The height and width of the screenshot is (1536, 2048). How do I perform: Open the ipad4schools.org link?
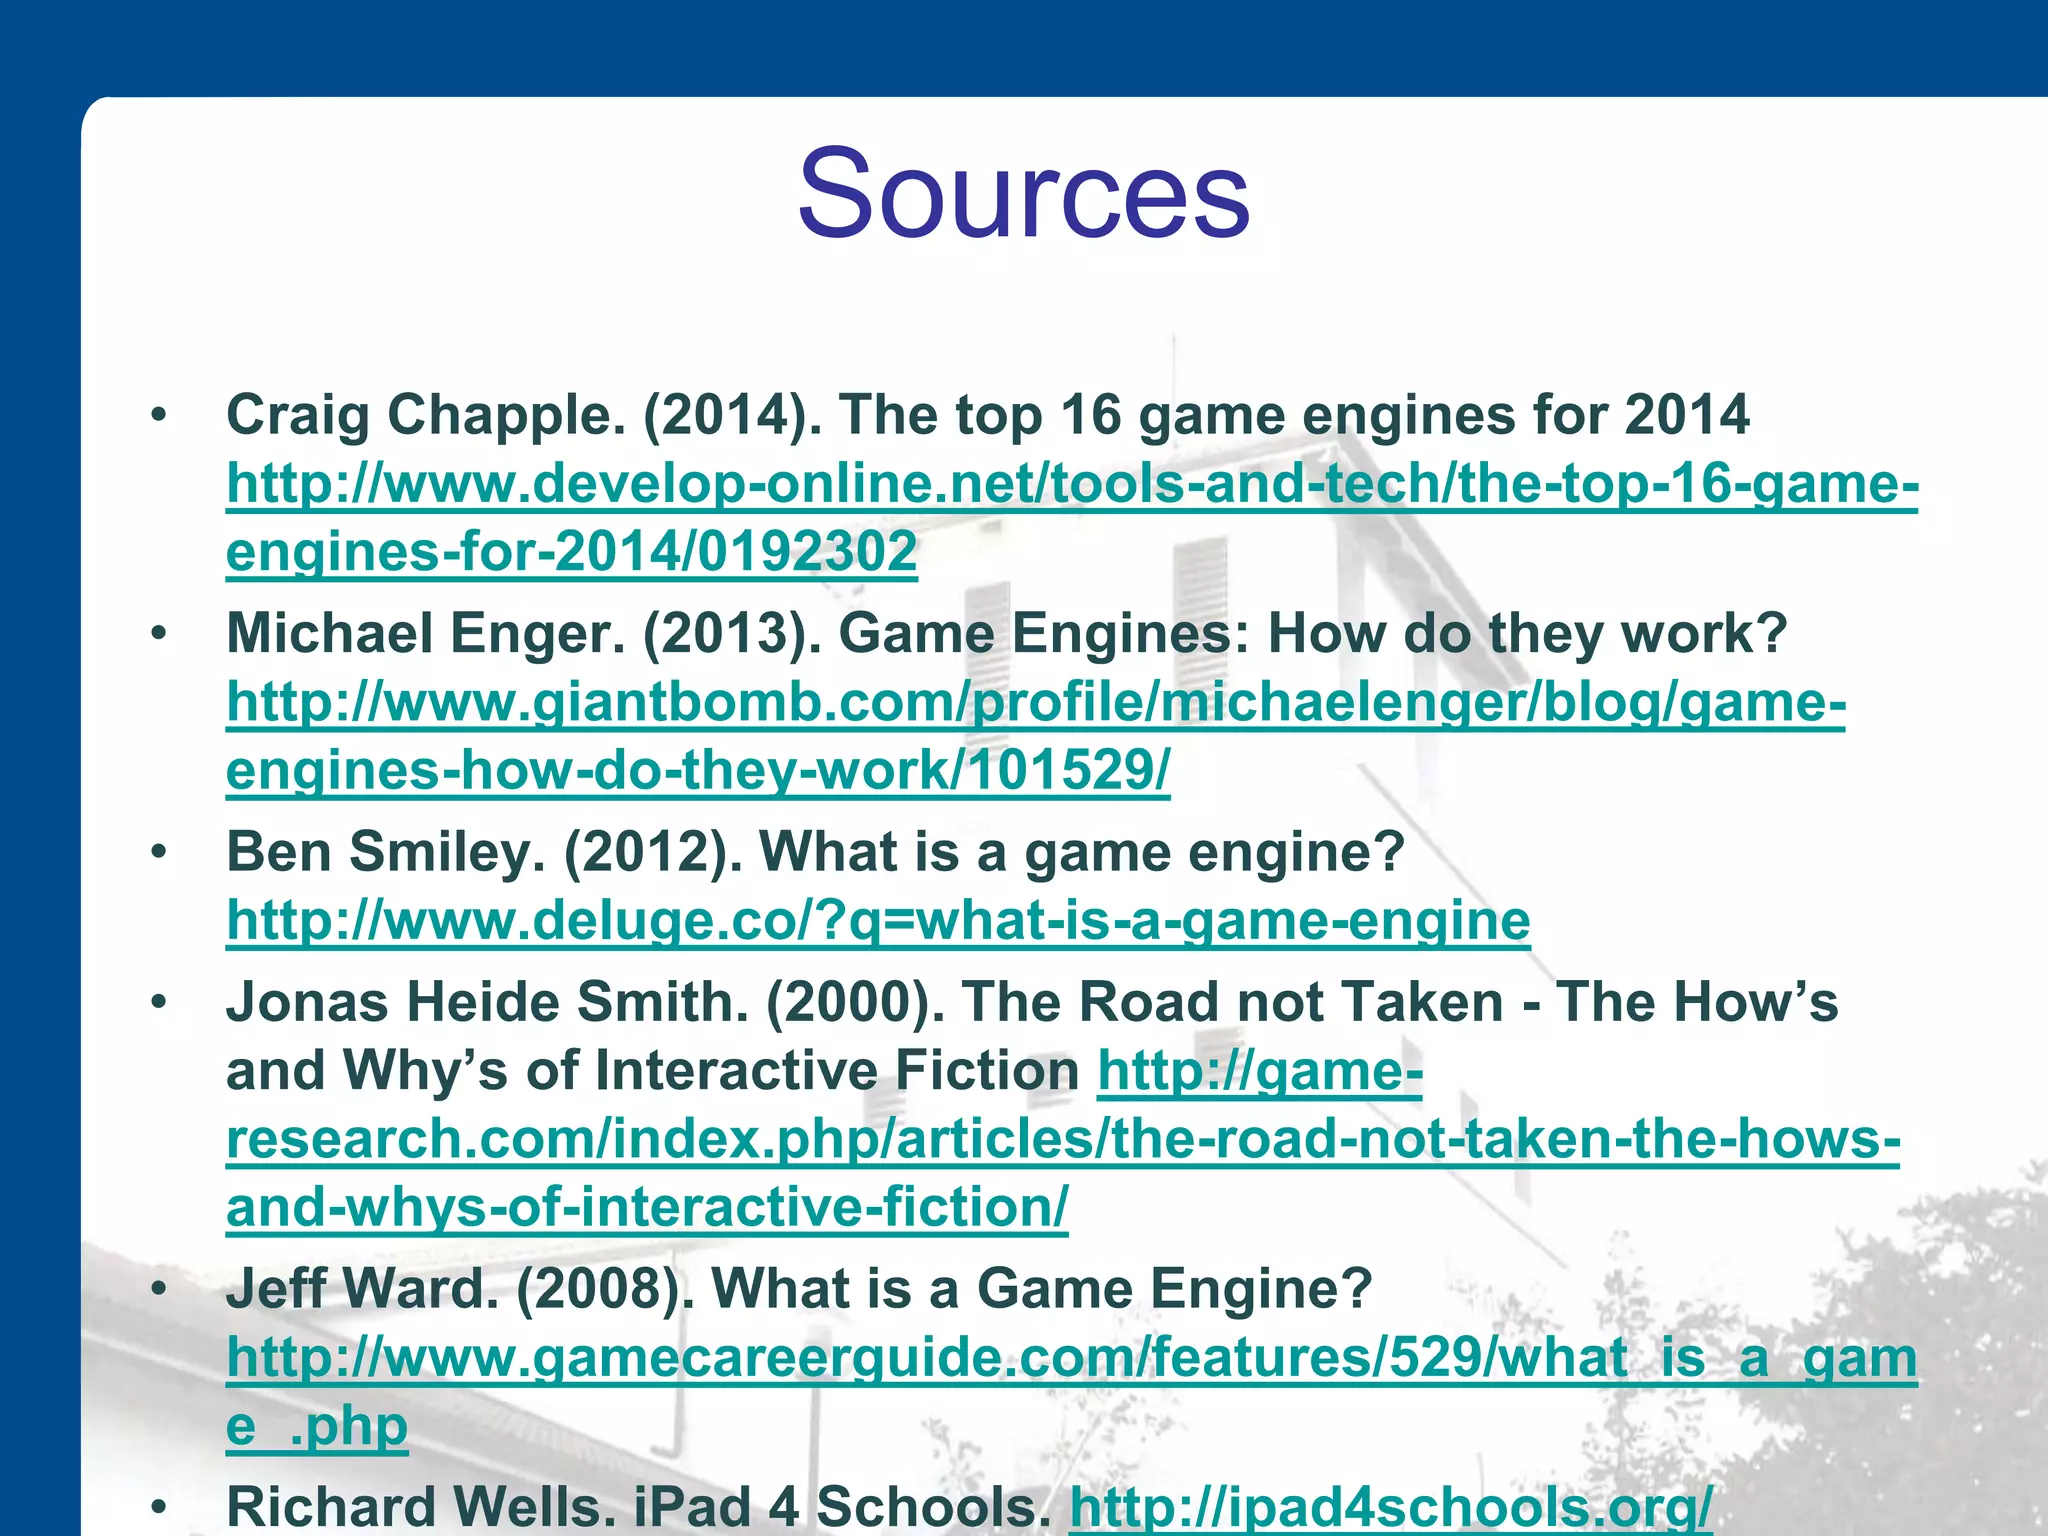click(x=1391, y=1507)
